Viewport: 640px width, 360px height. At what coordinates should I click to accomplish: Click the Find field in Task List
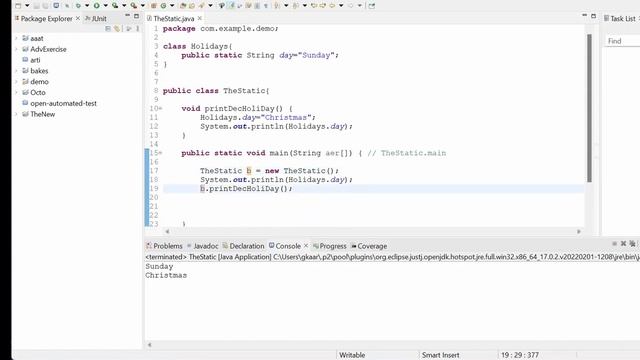[x=622, y=41]
